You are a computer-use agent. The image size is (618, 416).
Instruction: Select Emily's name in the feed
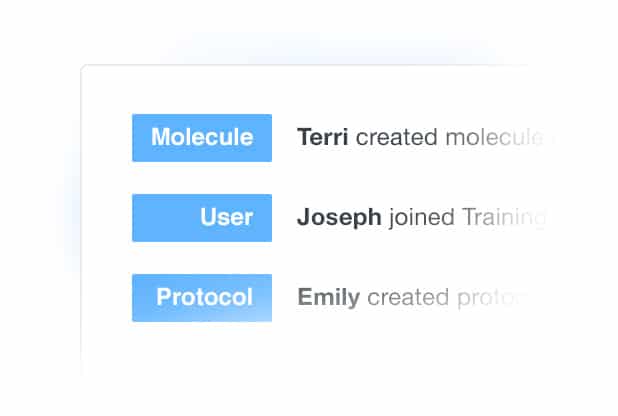[328, 298]
